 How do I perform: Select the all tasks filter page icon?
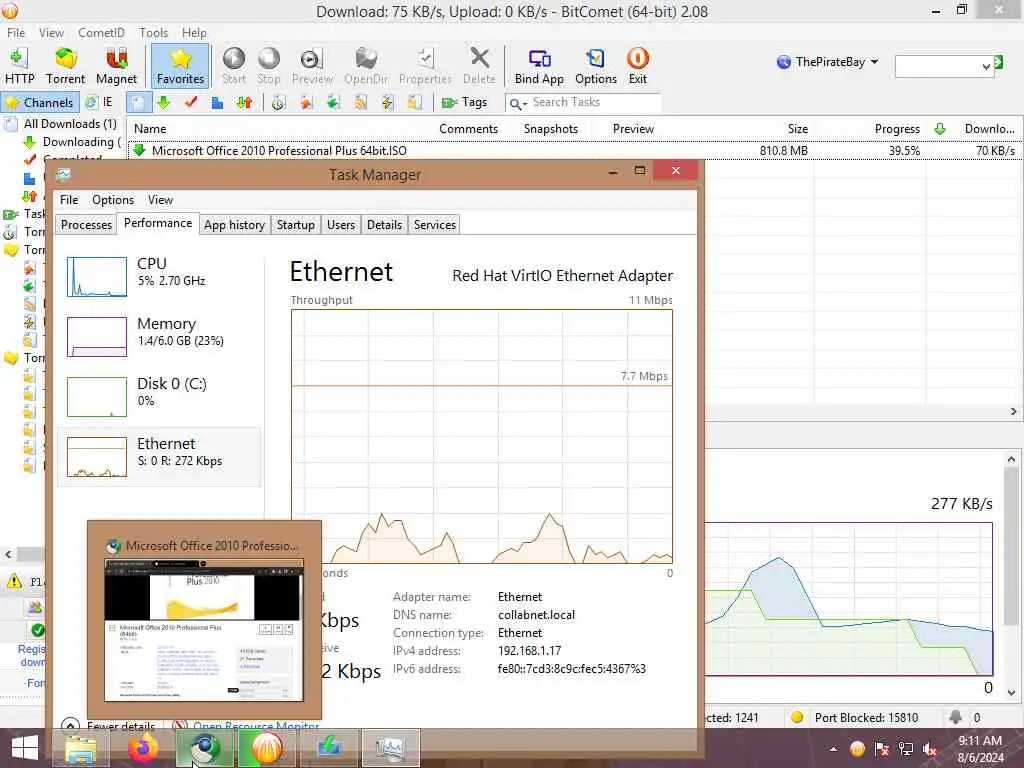(x=138, y=103)
